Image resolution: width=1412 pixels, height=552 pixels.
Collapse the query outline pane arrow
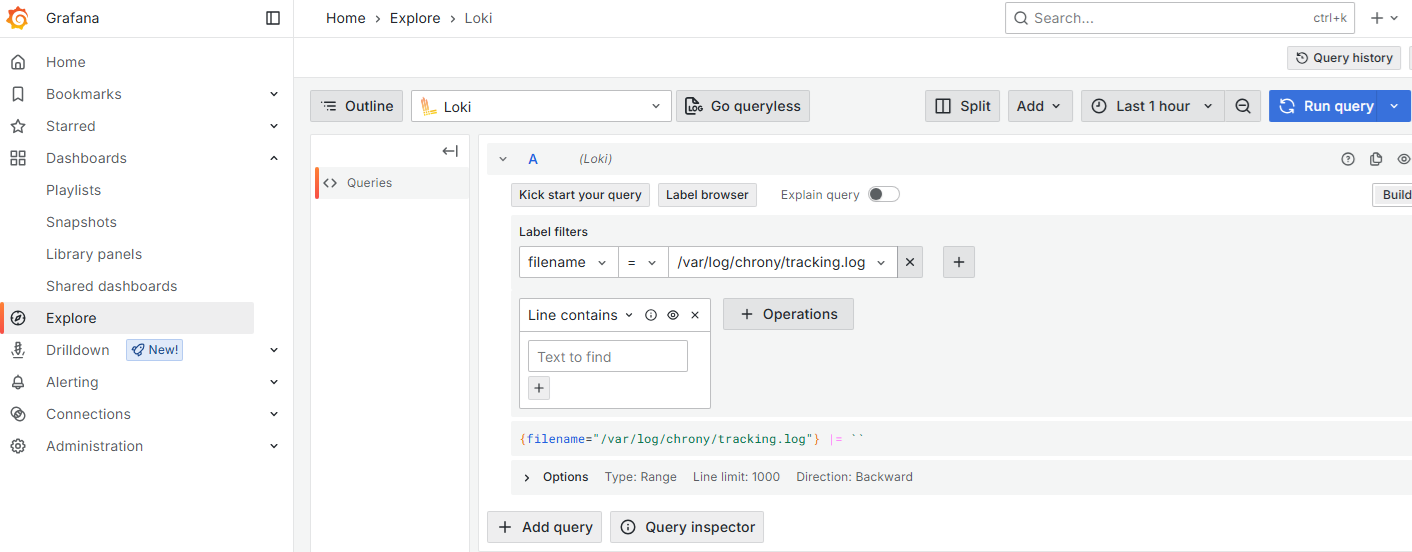point(450,151)
